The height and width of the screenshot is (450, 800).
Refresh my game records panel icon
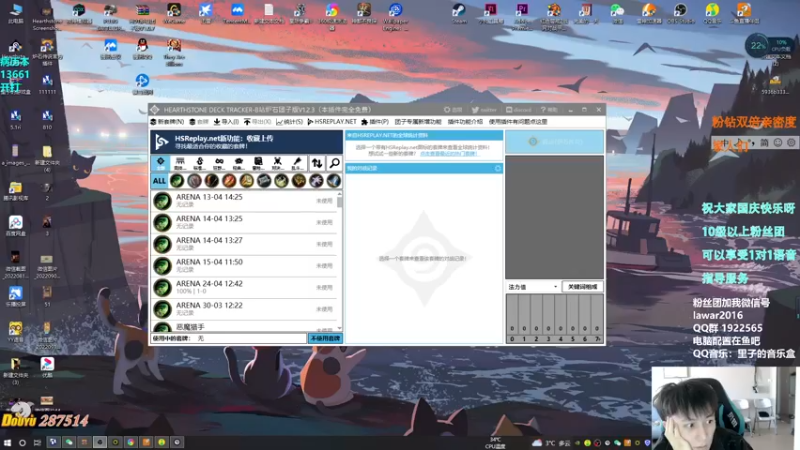[497, 168]
